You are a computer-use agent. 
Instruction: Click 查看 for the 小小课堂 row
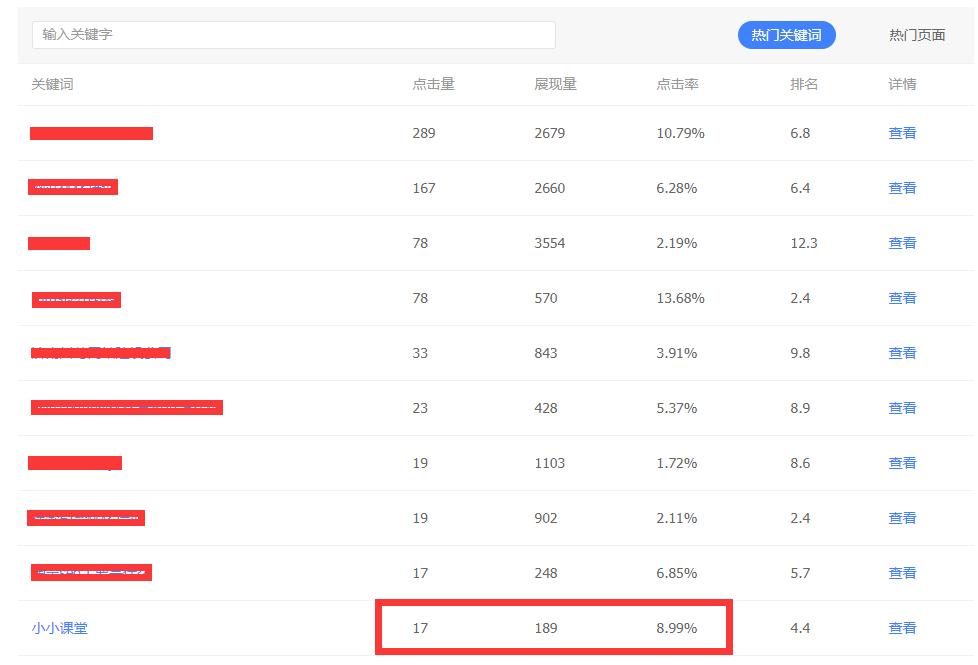[x=901, y=628]
